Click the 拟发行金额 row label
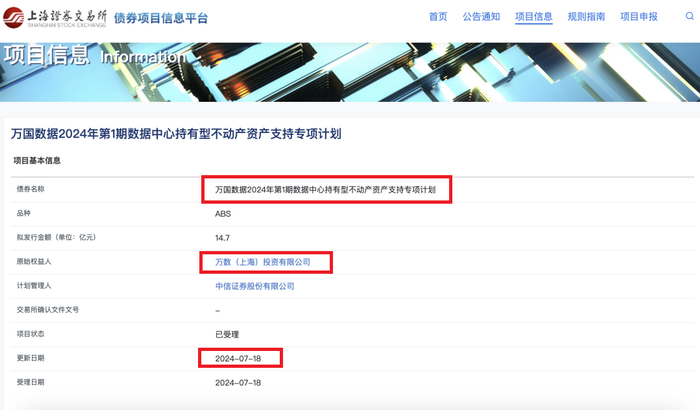Image resolution: width=700 pixels, height=410 pixels. click(56, 237)
